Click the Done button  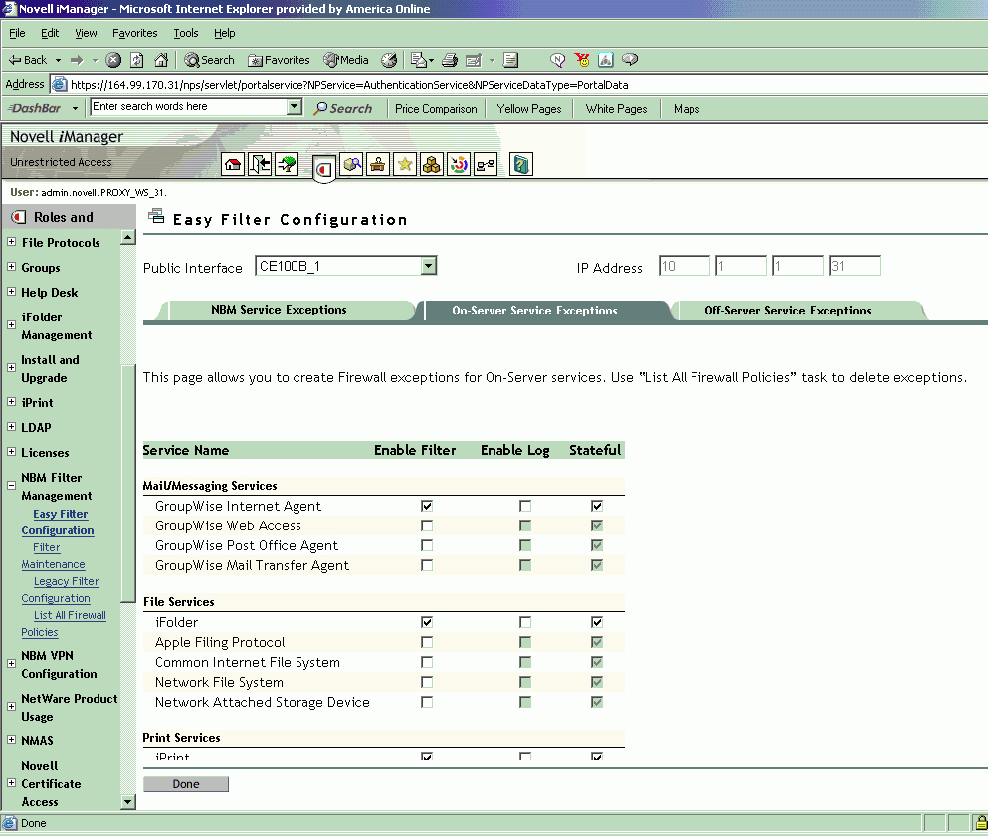click(186, 784)
